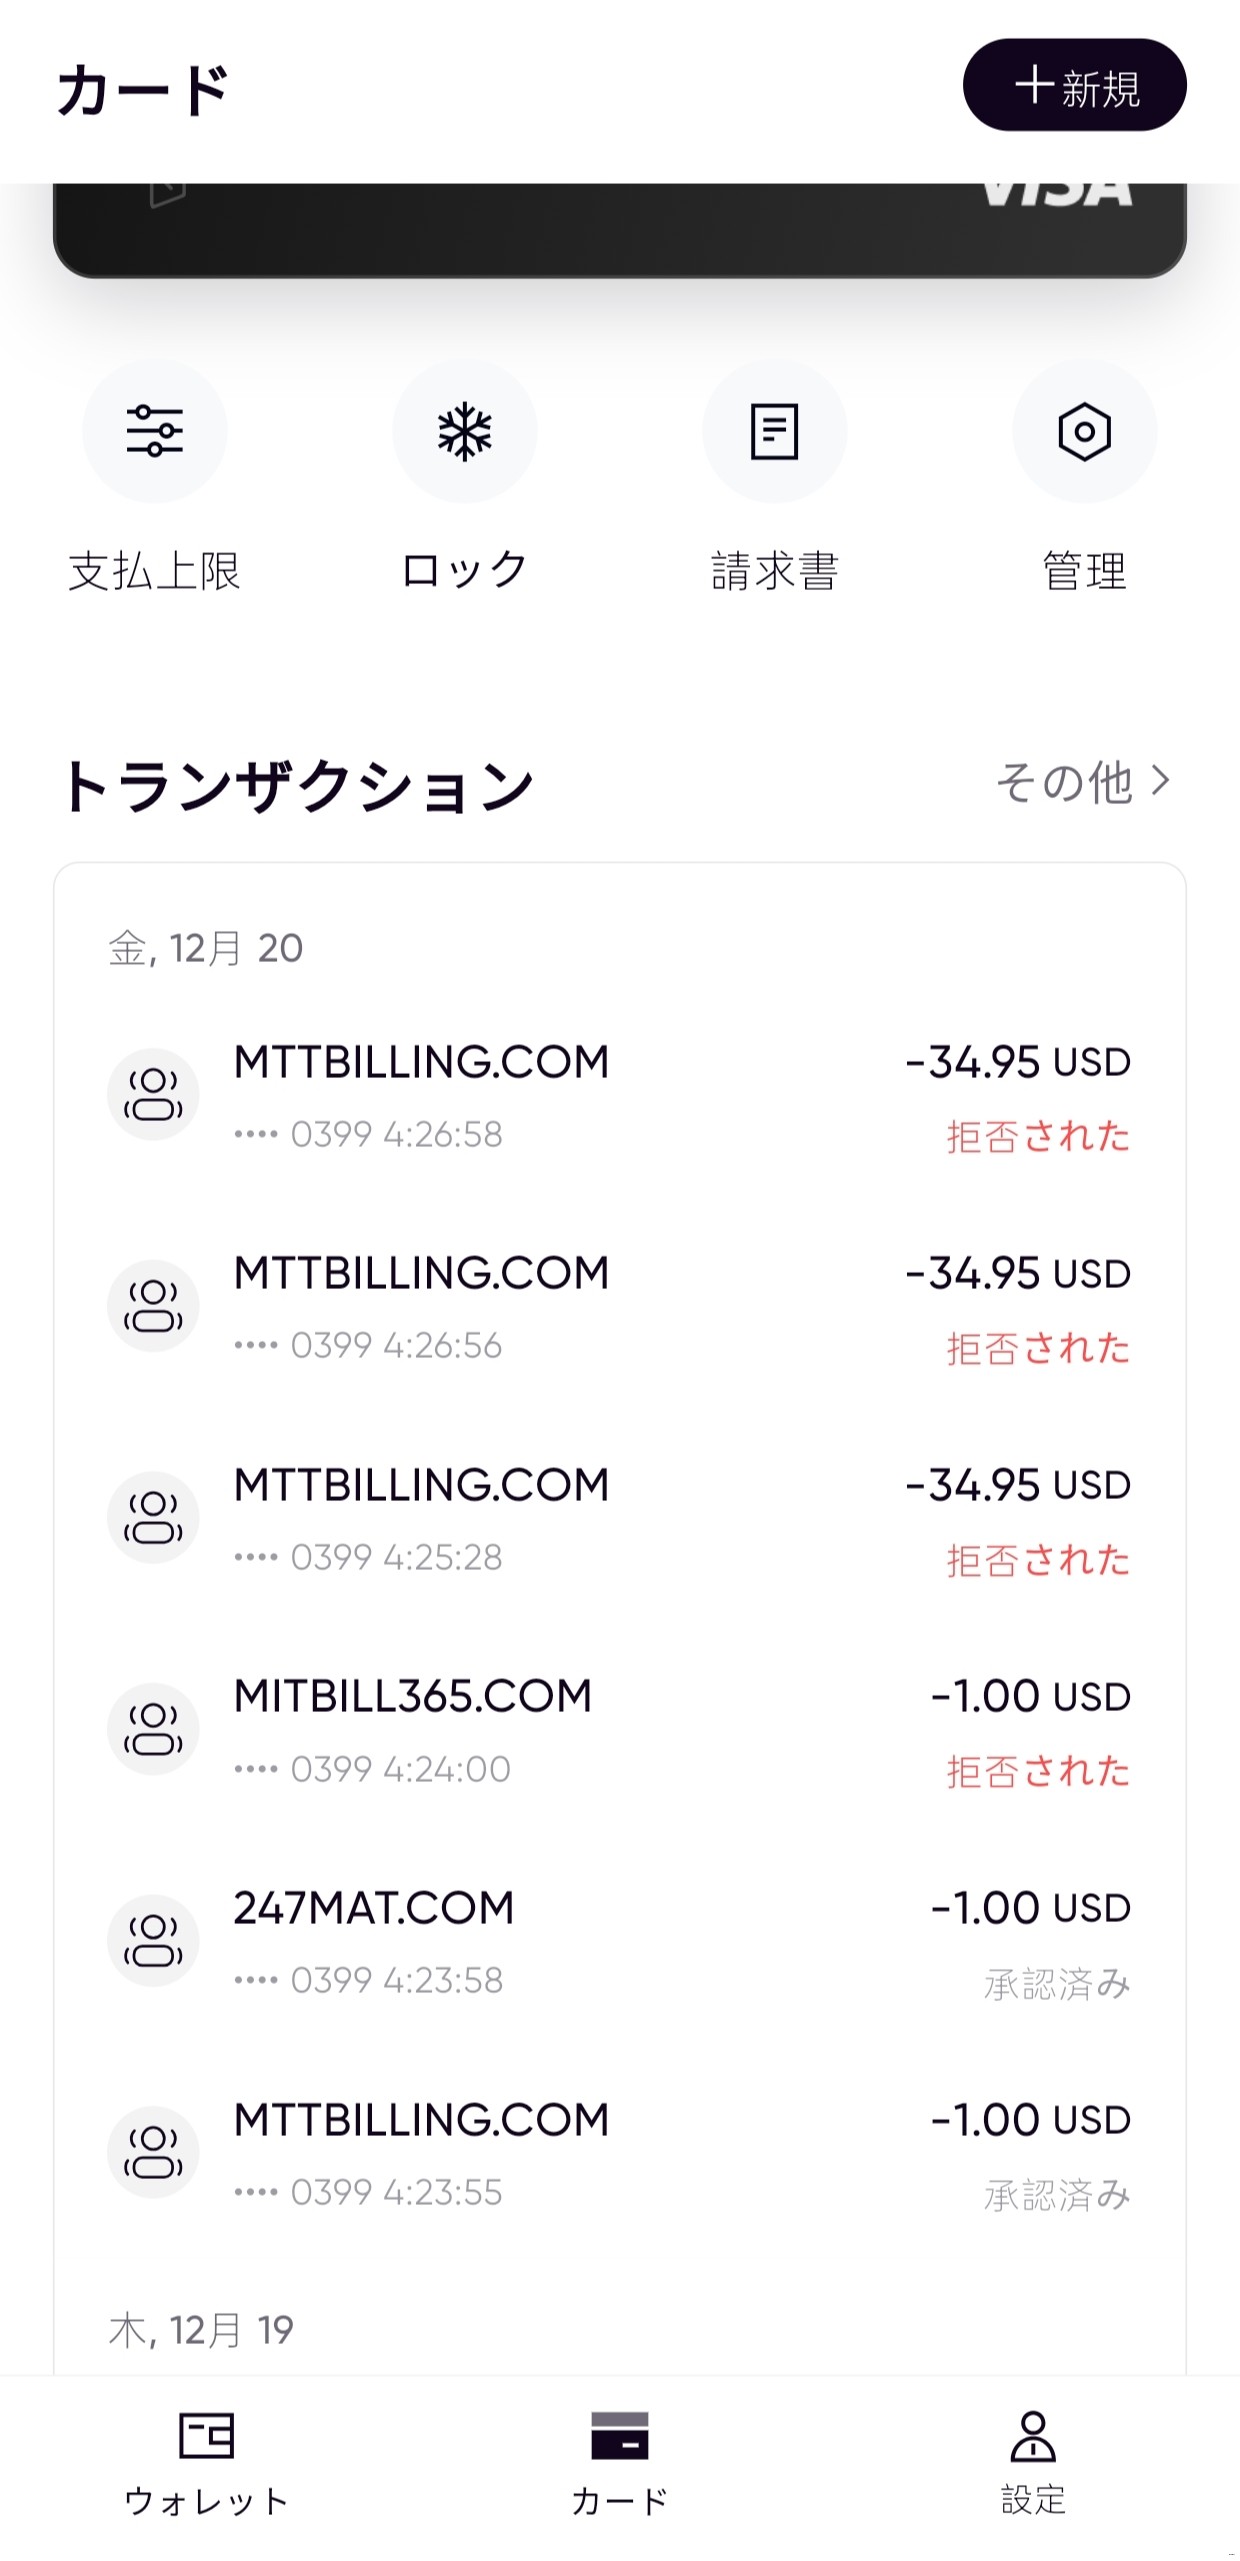The image size is (1240, 2561).
Task: Tap the 拒否された status under MITBILL365.COM amount
Action: [1038, 1773]
